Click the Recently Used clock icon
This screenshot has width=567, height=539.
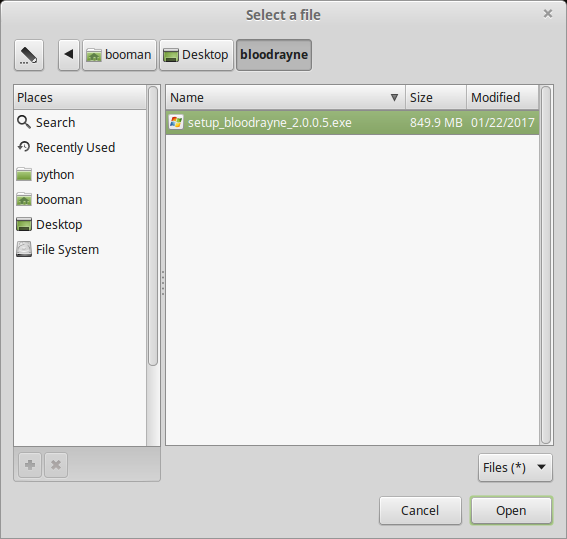click(x=24, y=147)
